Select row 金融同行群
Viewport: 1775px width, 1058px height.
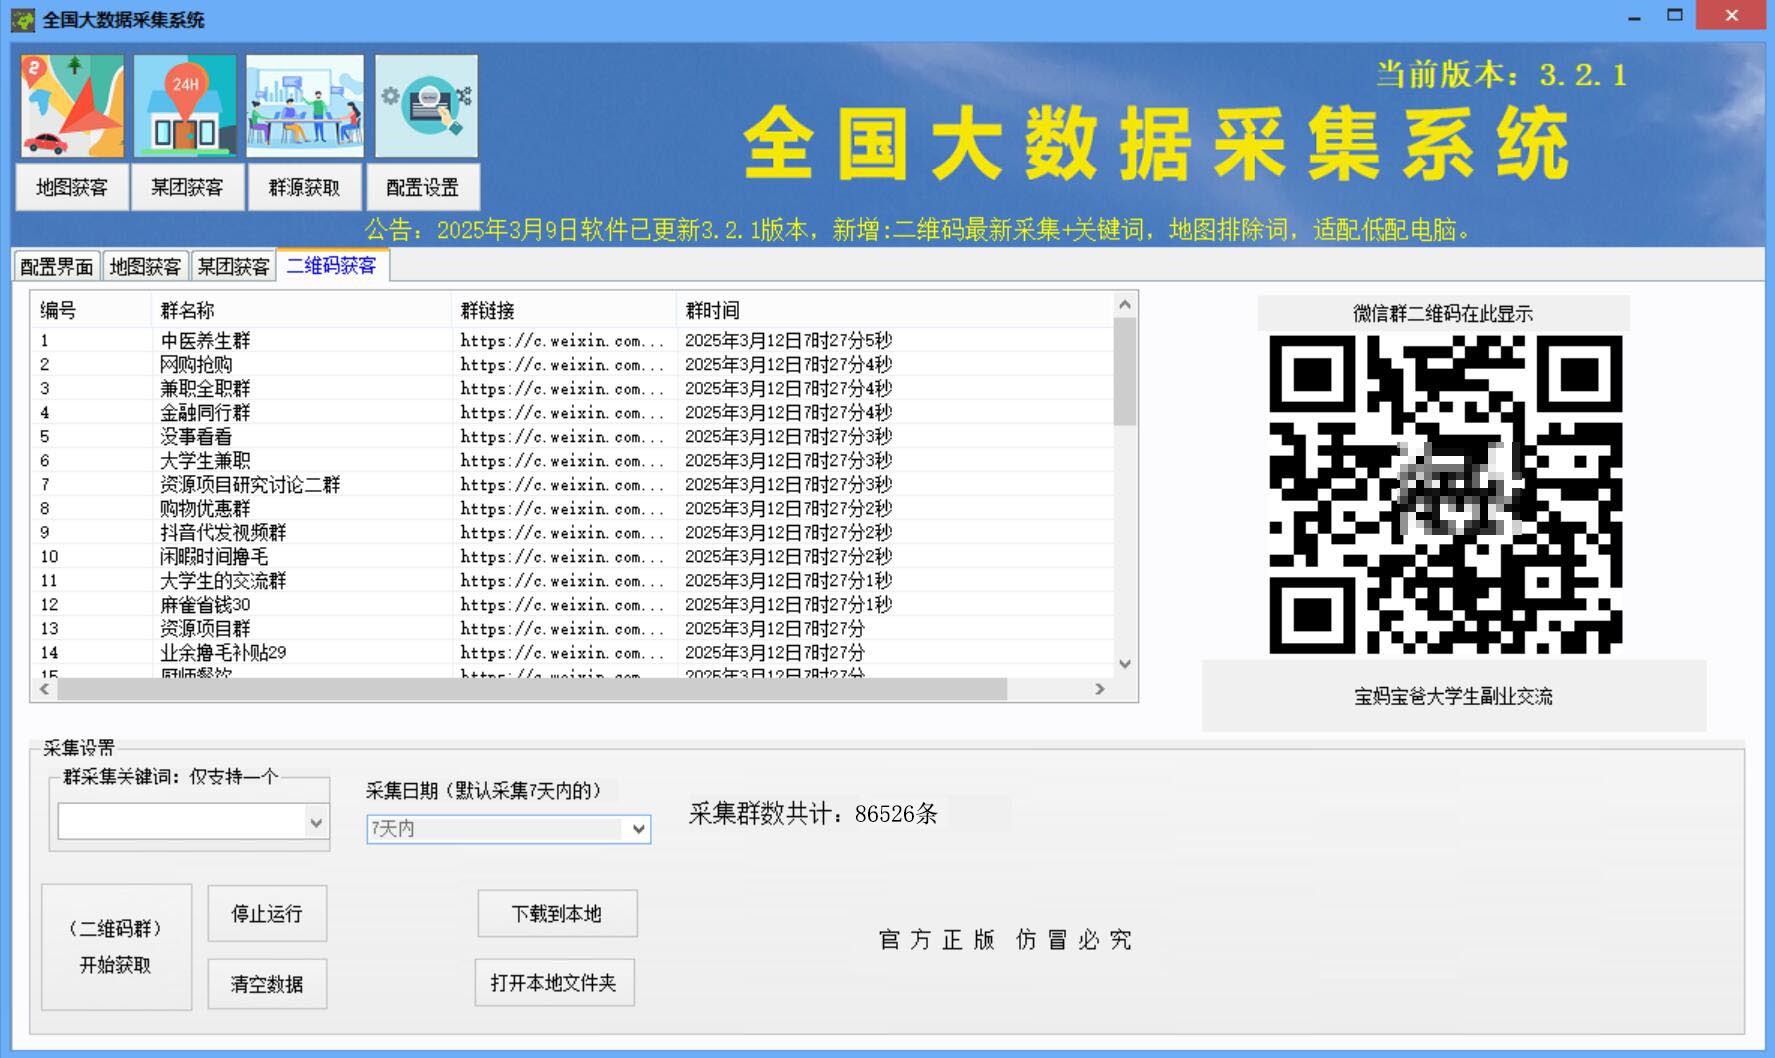pyautogui.click(x=572, y=412)
